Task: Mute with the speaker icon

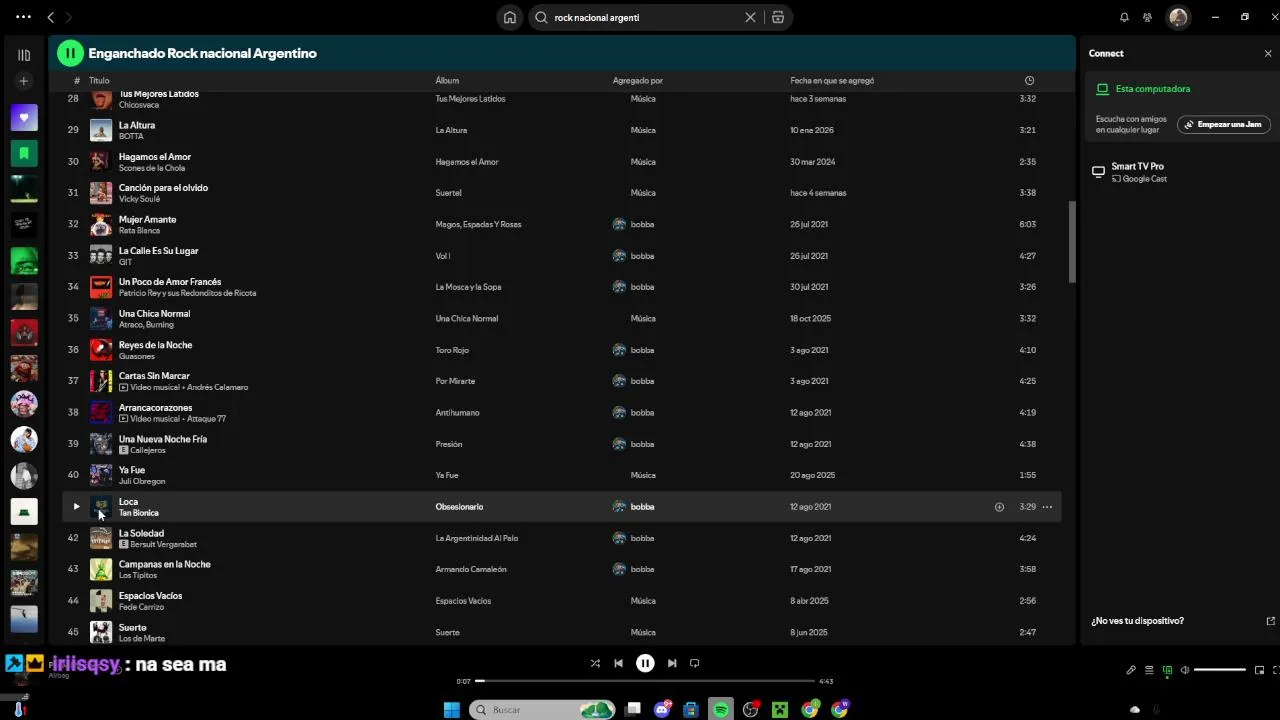Action: (1184, 670)
